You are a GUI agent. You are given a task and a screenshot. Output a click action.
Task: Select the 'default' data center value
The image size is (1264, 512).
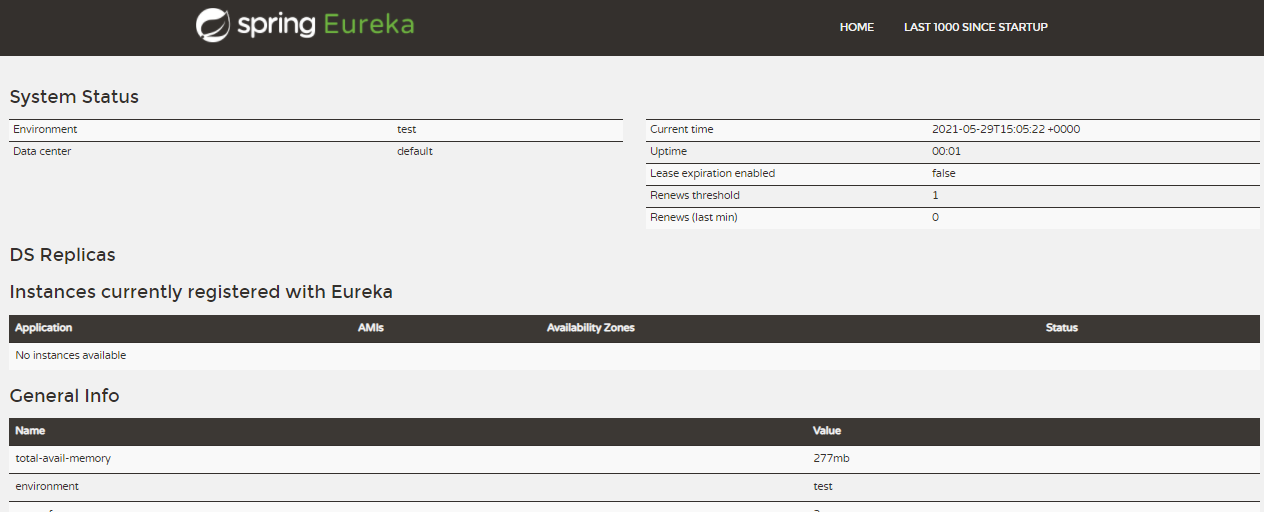[x=415, y=152]
